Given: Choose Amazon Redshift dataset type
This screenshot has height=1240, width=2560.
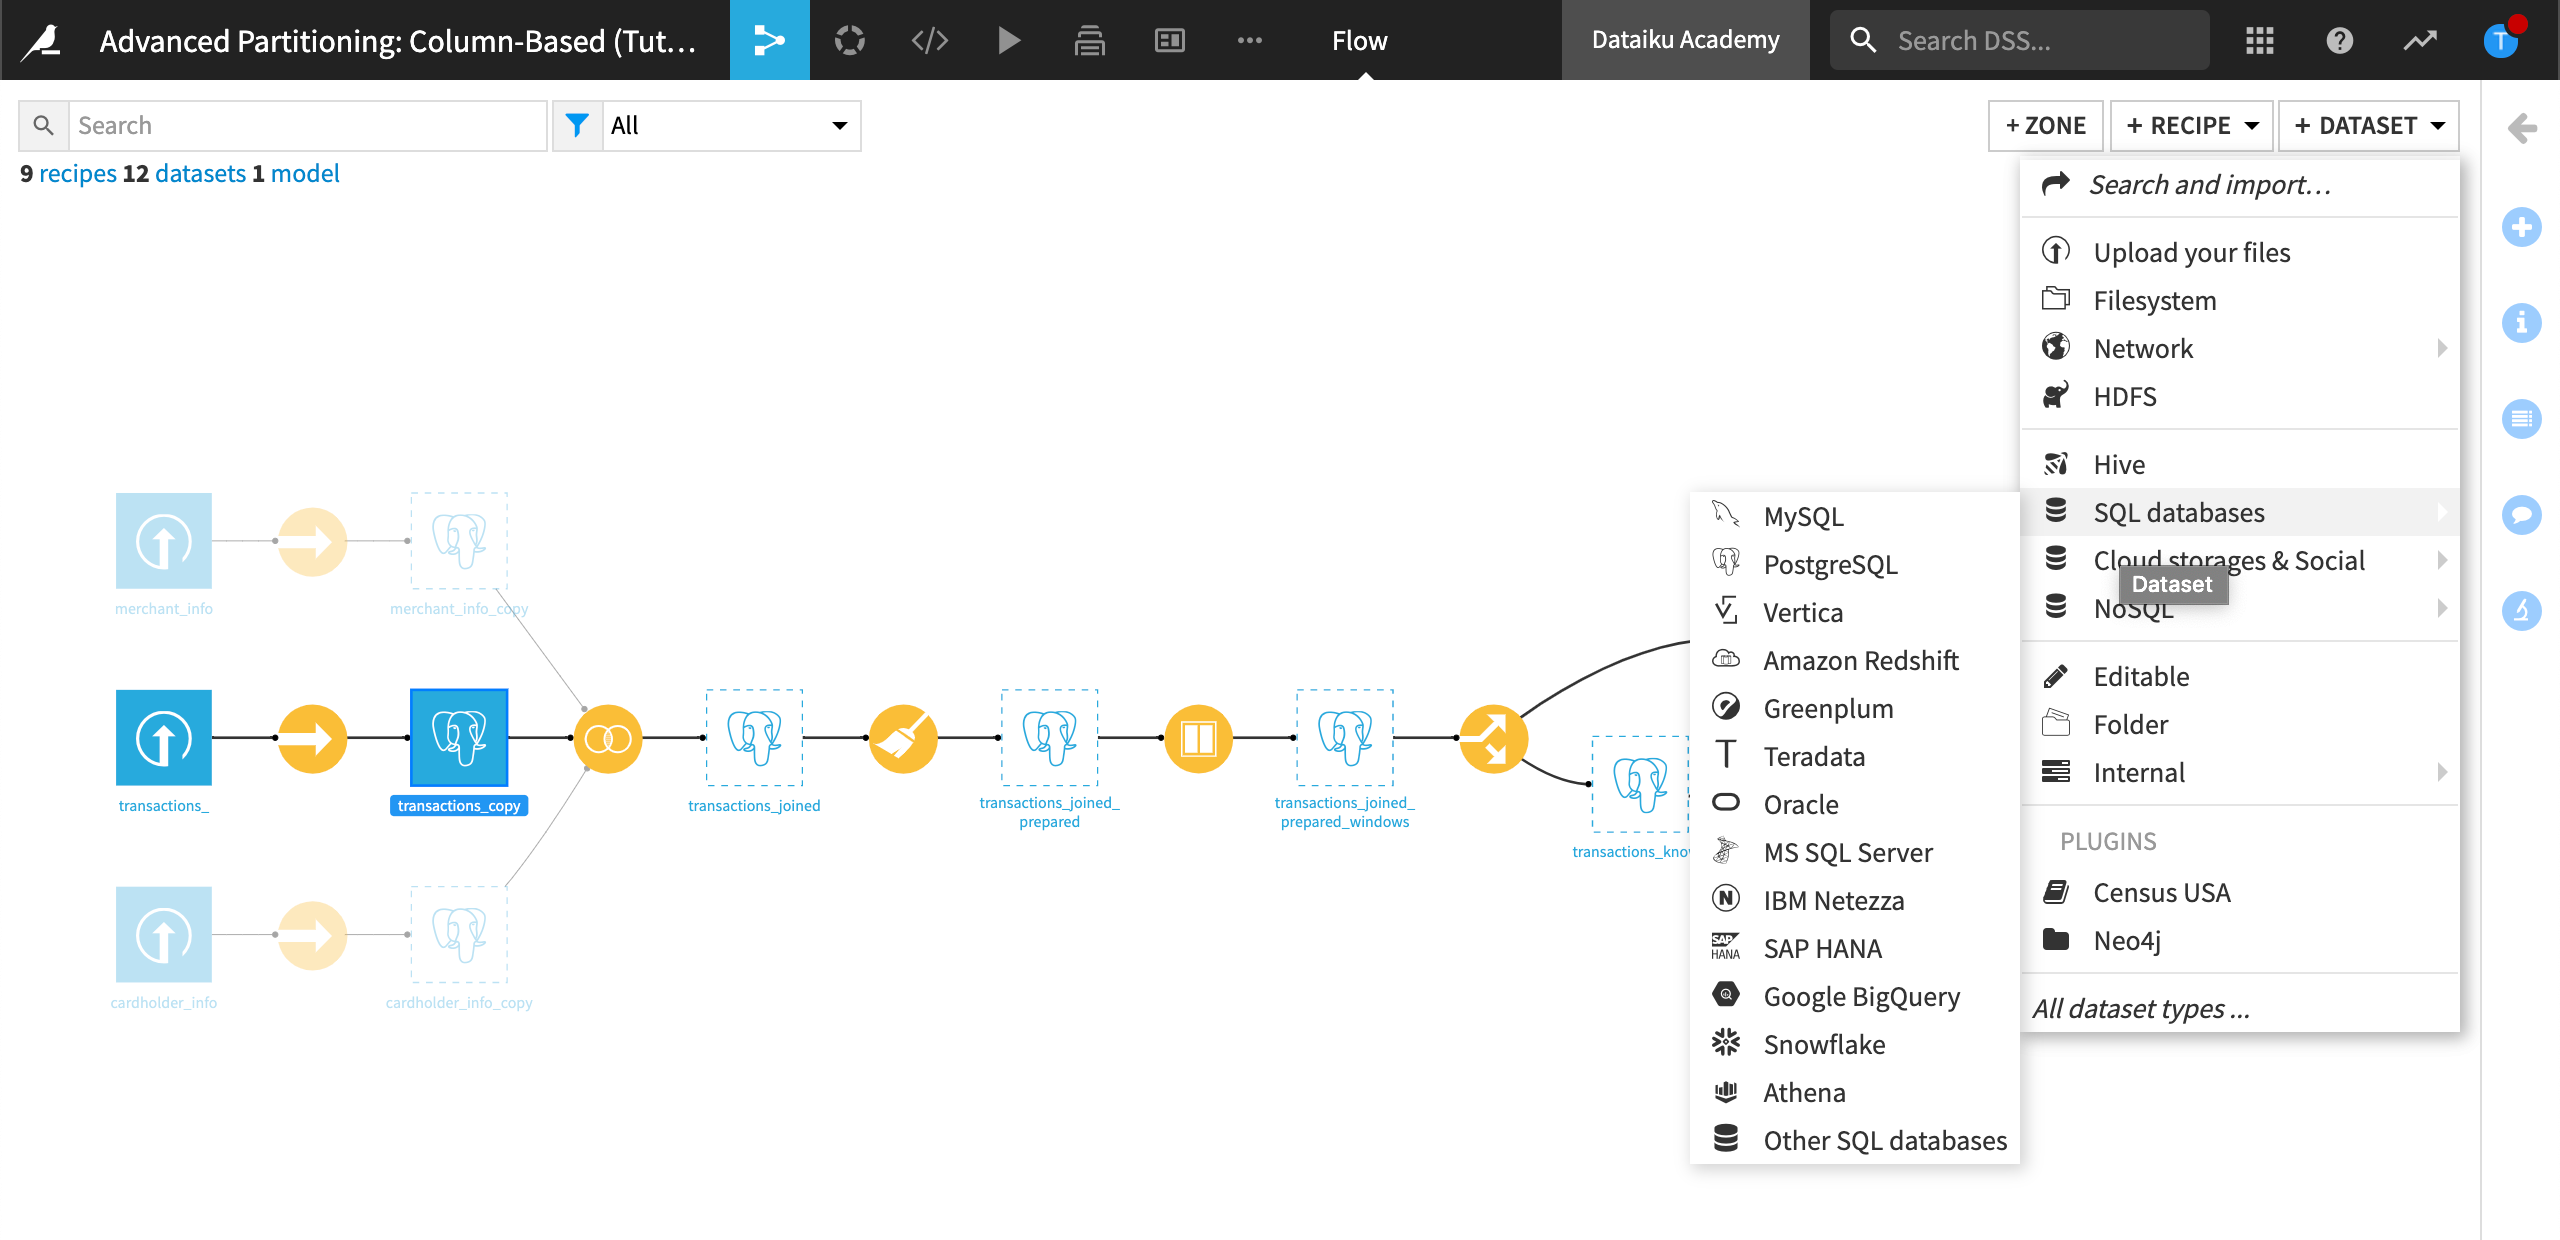Looking at the screenshot, I should click(x=1855, y=660).
